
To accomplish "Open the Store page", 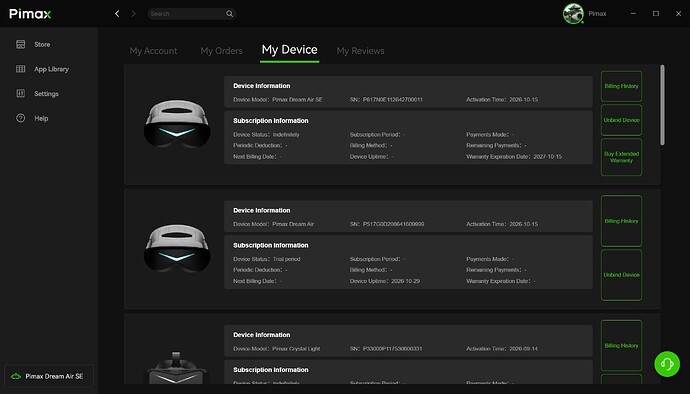I will pyautogui.click(x=42, y=44).
